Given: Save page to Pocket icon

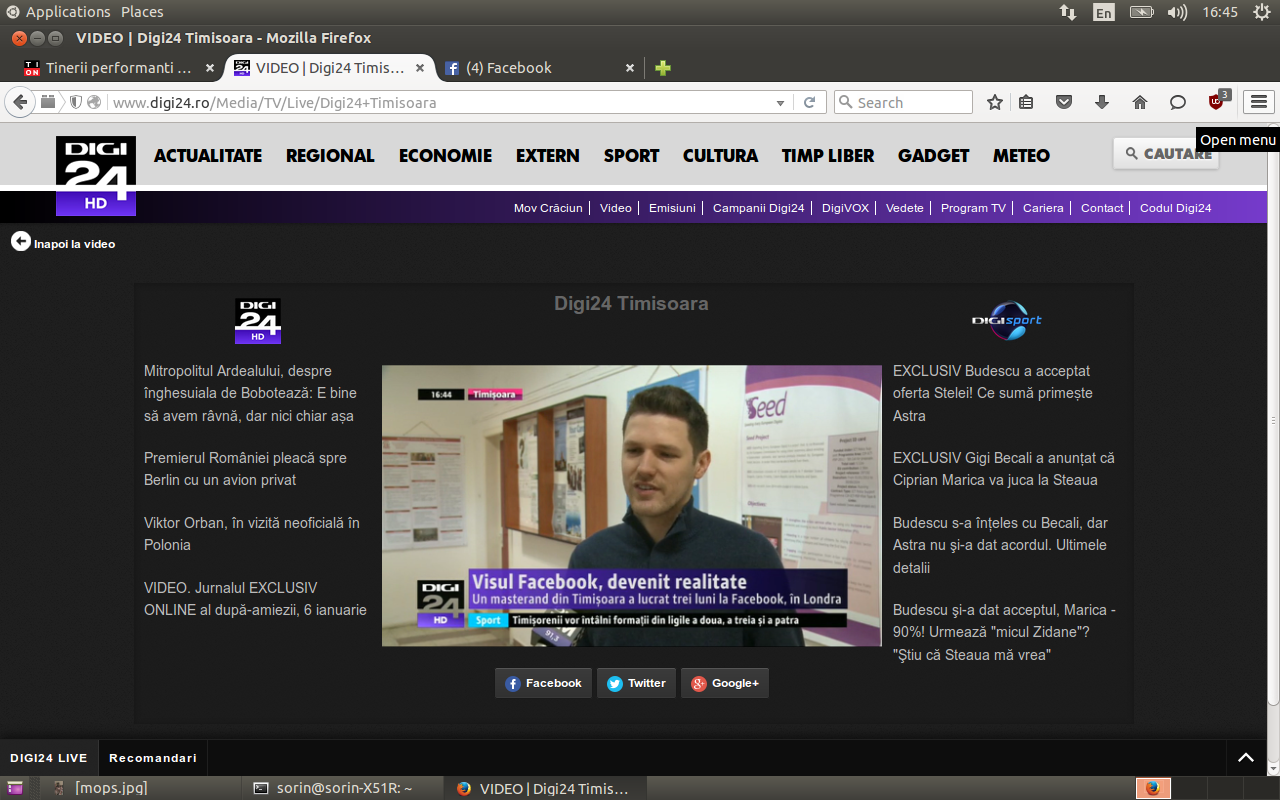Looking at the screenshot, I should click(1064, 102).
